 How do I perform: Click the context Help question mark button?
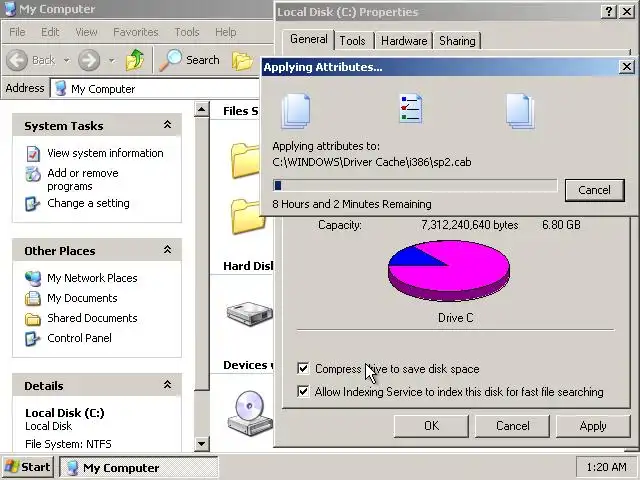point(608,11)
